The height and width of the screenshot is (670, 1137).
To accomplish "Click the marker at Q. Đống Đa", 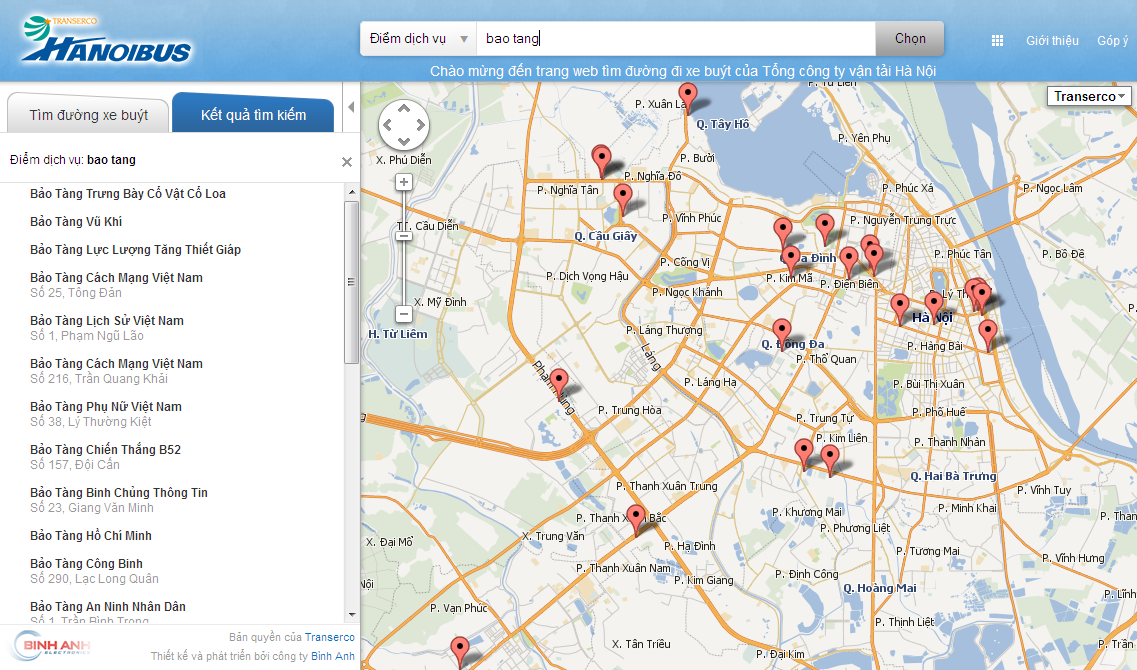I will point(782,334).
